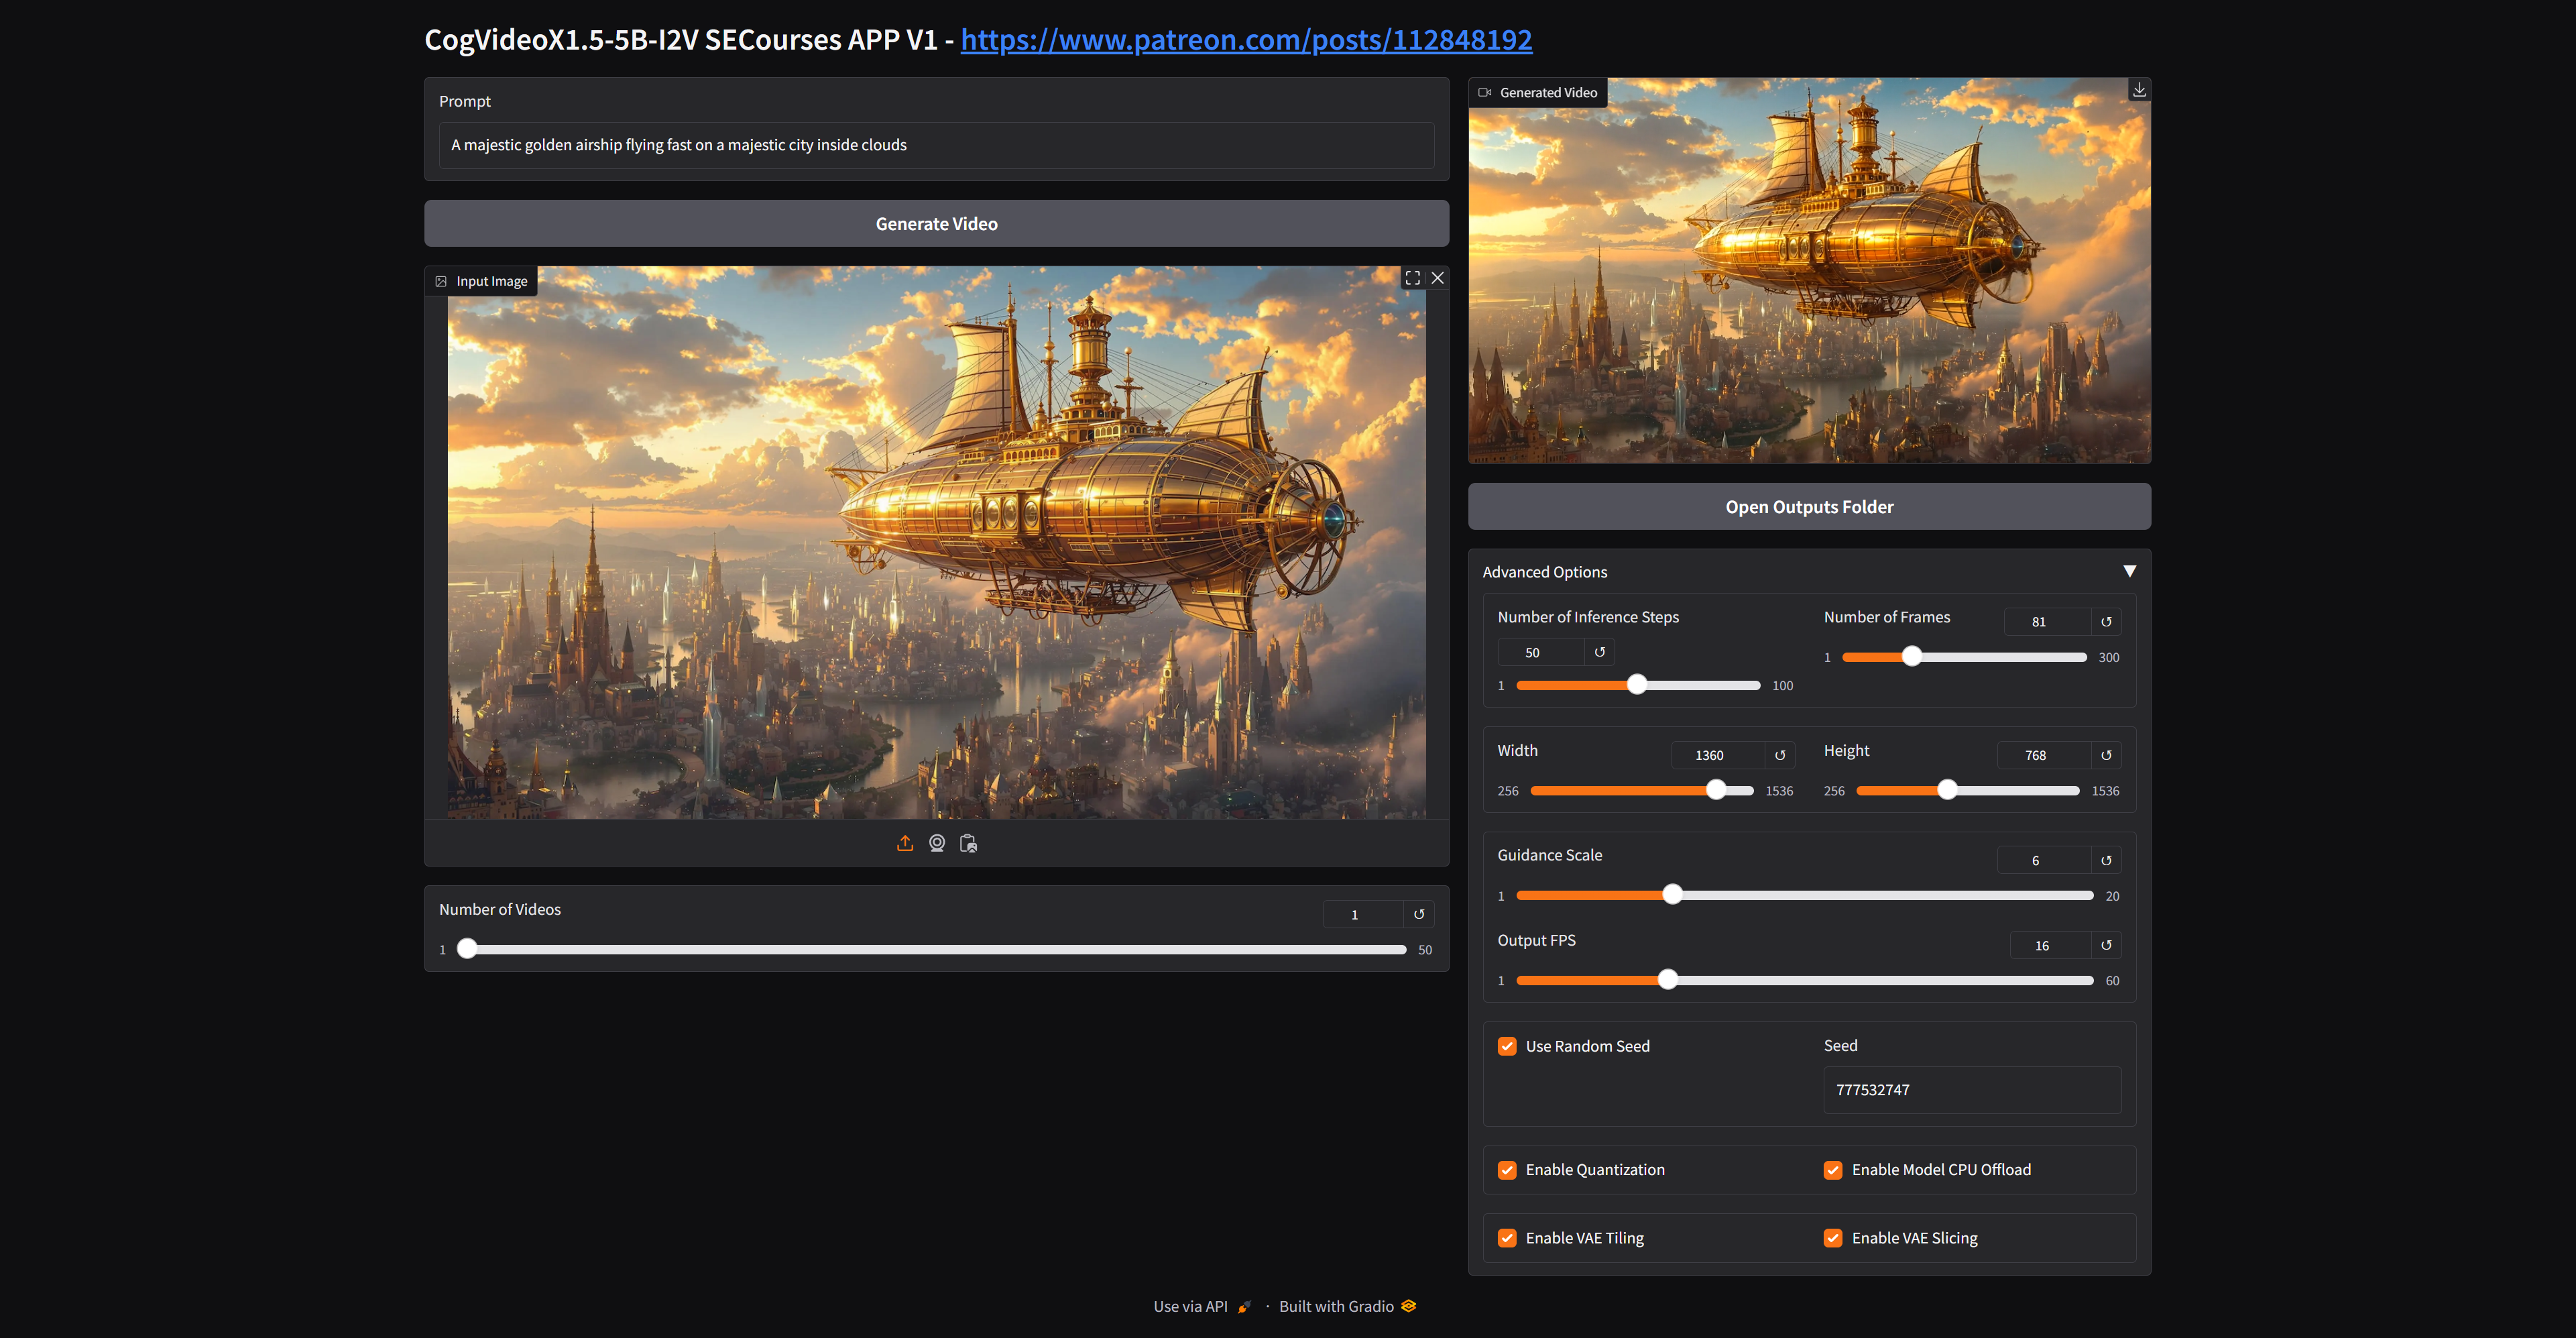
Task: Capture an input image from webcam
Action: click(936, 843)
